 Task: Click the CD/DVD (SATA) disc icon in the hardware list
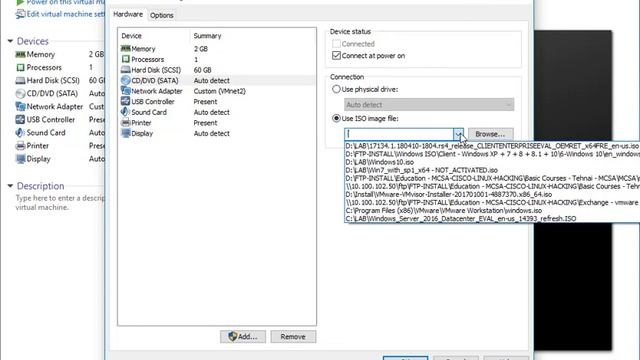pyautogui.click(x=126, y=80)
